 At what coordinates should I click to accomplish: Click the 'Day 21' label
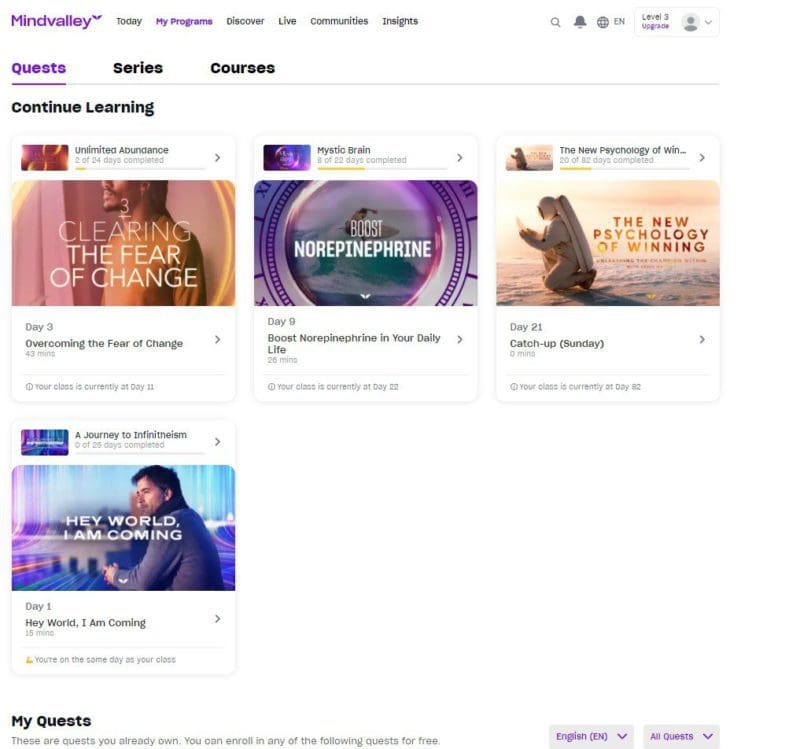point(526,327)
